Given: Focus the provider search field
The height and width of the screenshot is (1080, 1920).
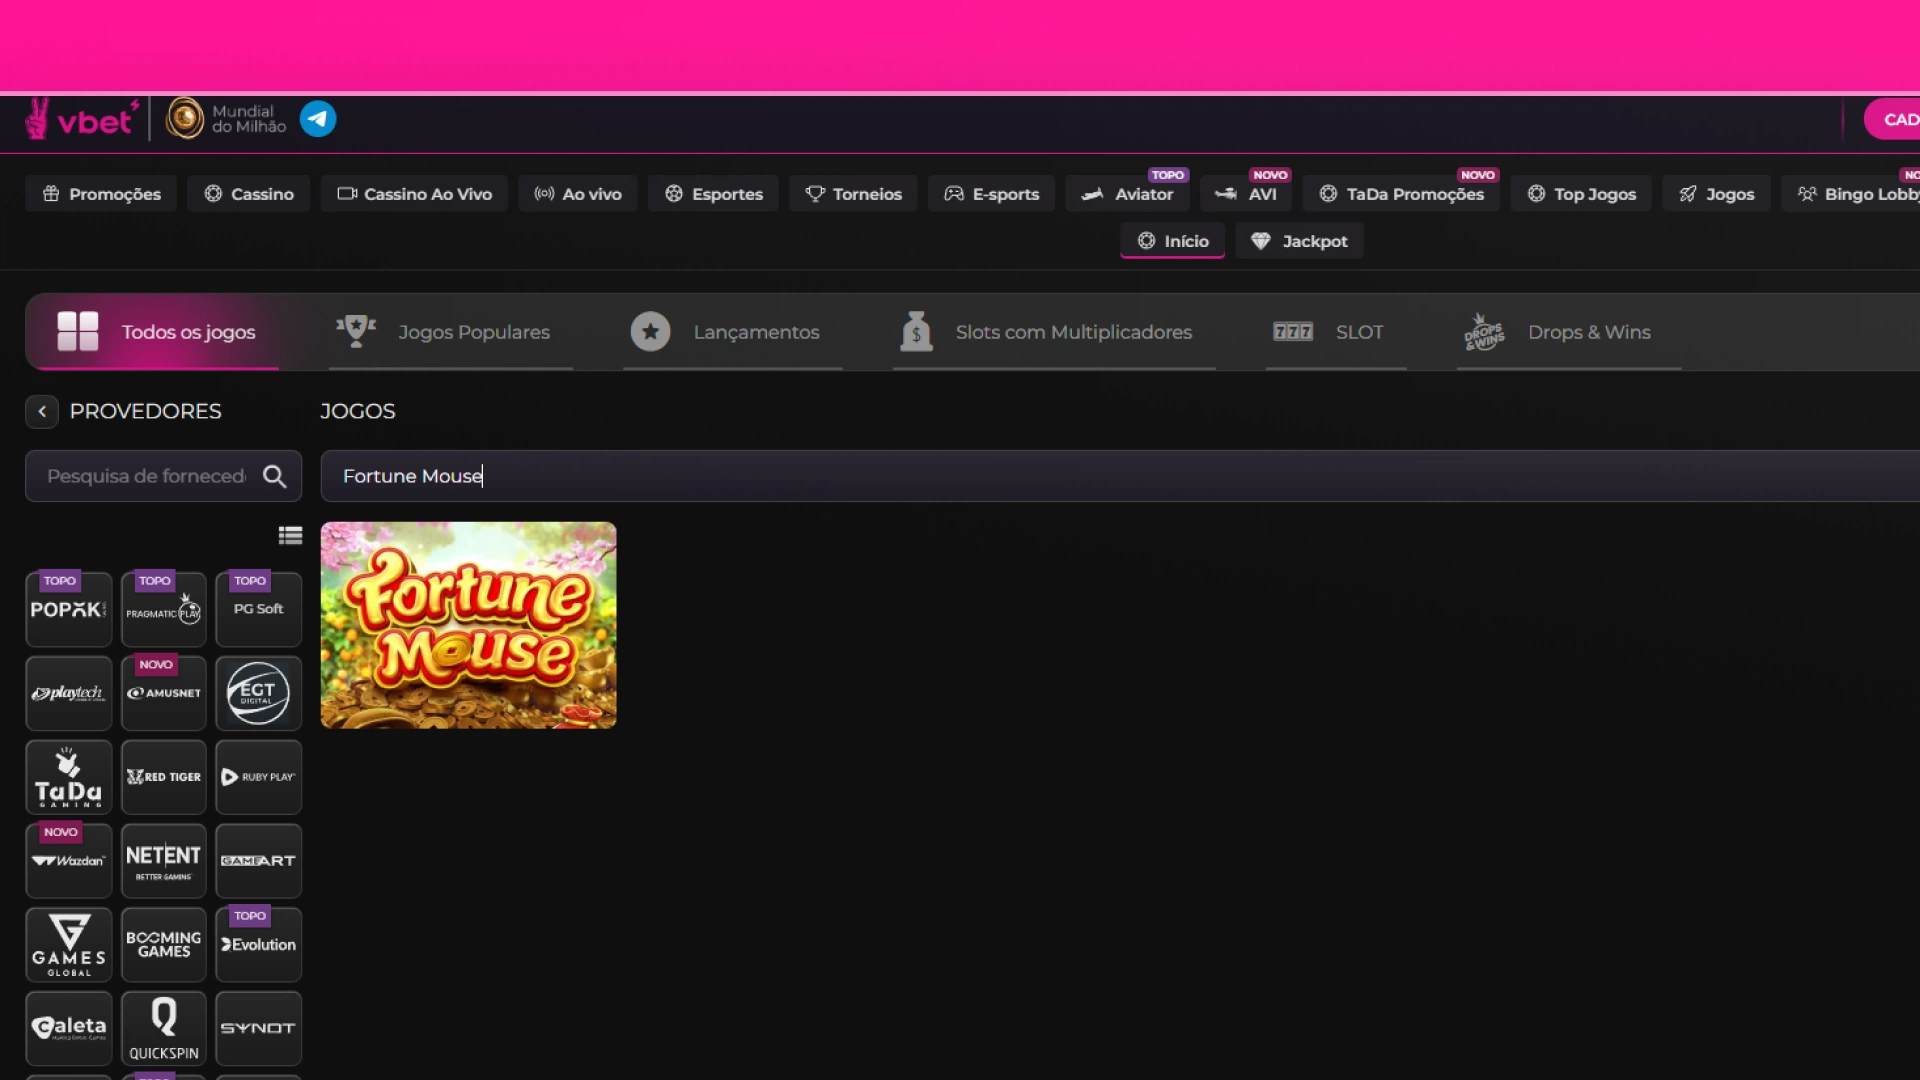Looking at the screenshot, I should click(x=145, y=476).
